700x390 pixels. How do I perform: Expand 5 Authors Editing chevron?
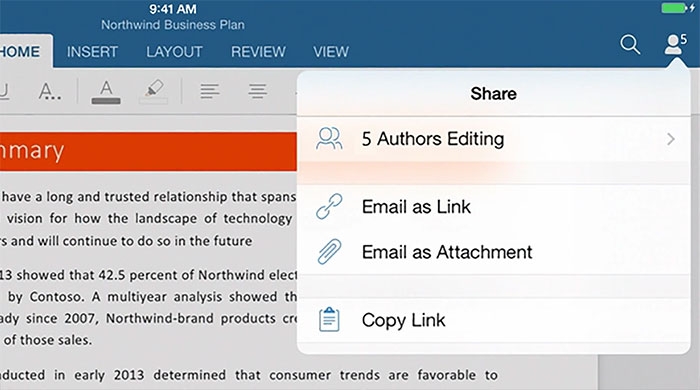(671, 139)
